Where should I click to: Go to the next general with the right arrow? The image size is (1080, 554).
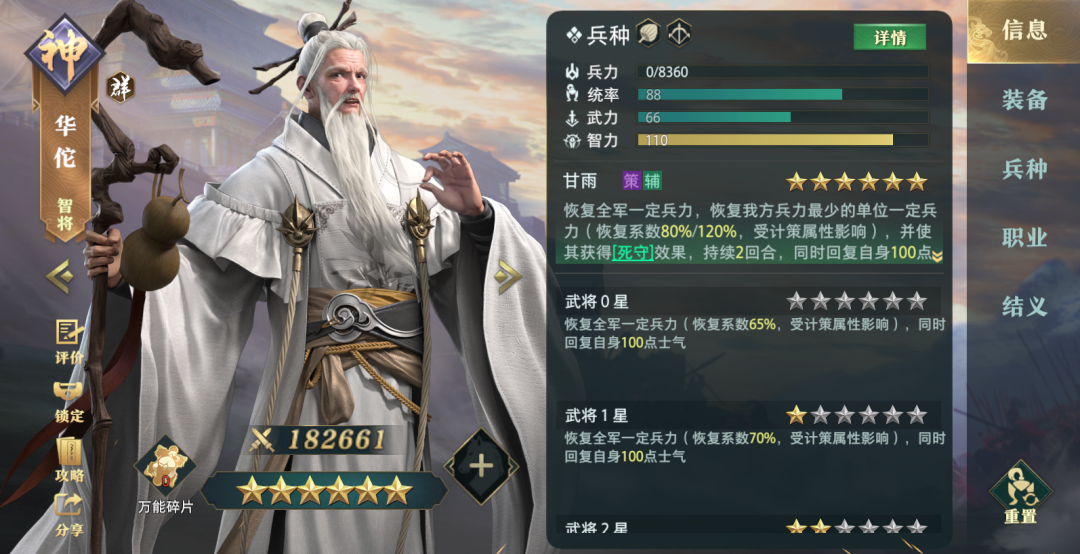[x=508, y=276]
